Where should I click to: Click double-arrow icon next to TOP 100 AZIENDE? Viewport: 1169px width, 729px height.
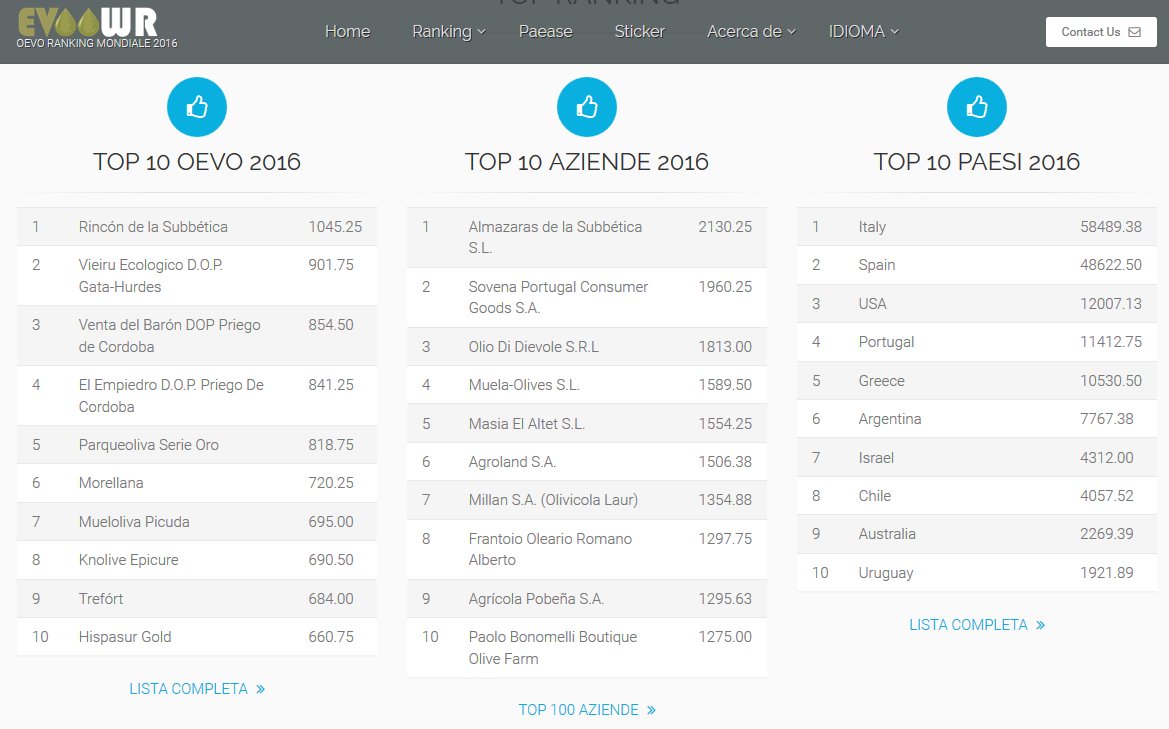[652, 710]
